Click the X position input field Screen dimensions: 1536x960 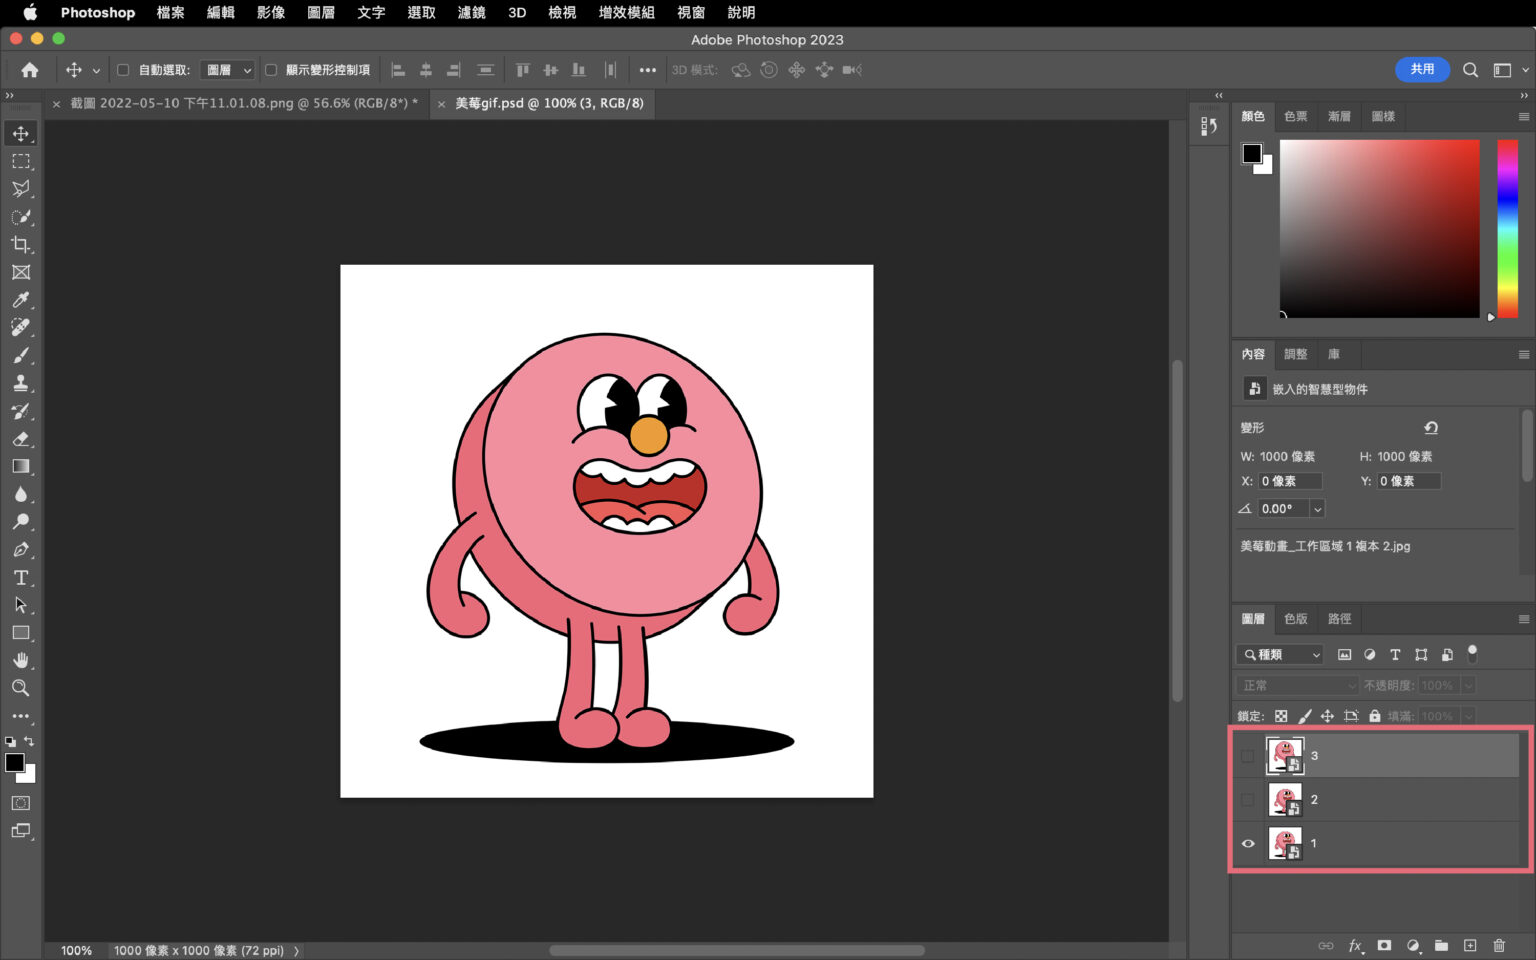coord(1290,481)
